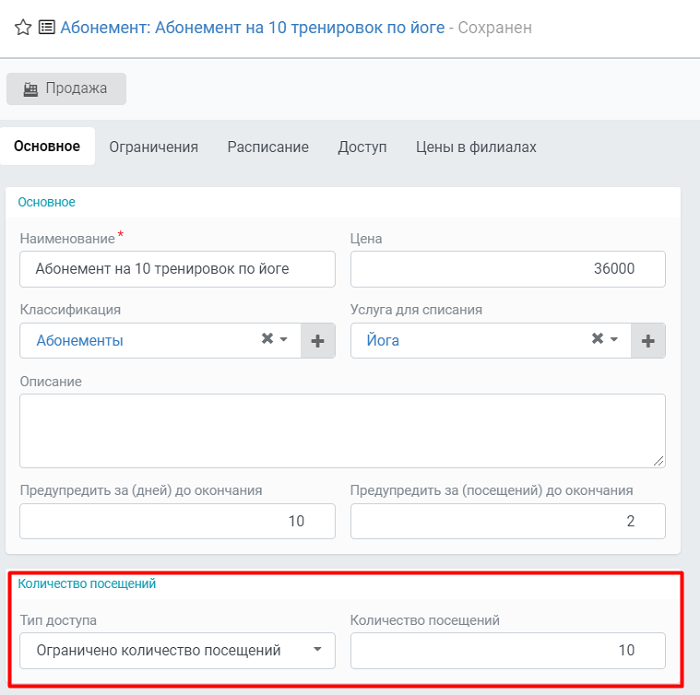Focus the Предупредить за (дней) field
The image size is (700, 695).
coord(177,521)
